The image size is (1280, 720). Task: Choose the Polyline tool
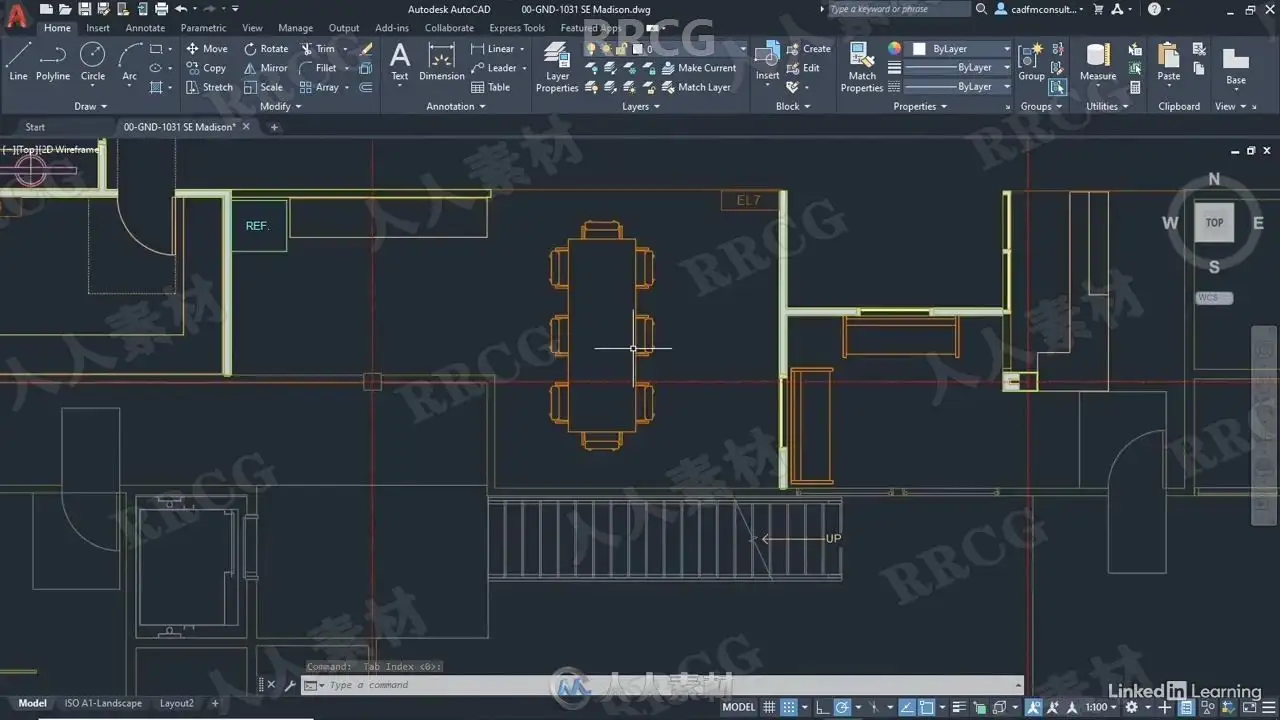(53, 61)
